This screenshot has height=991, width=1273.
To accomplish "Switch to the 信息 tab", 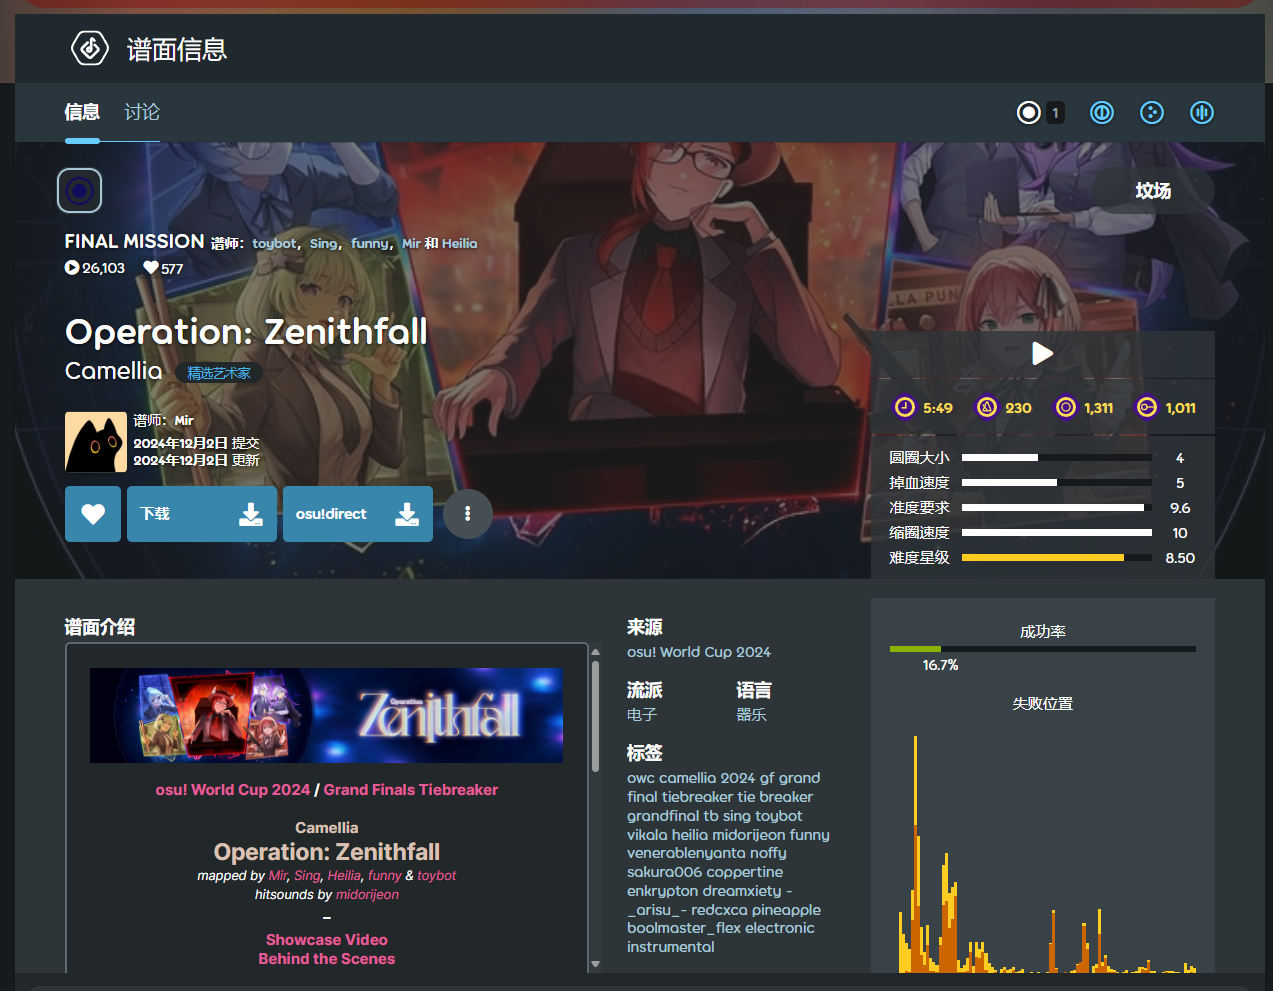I will (82, 112).
